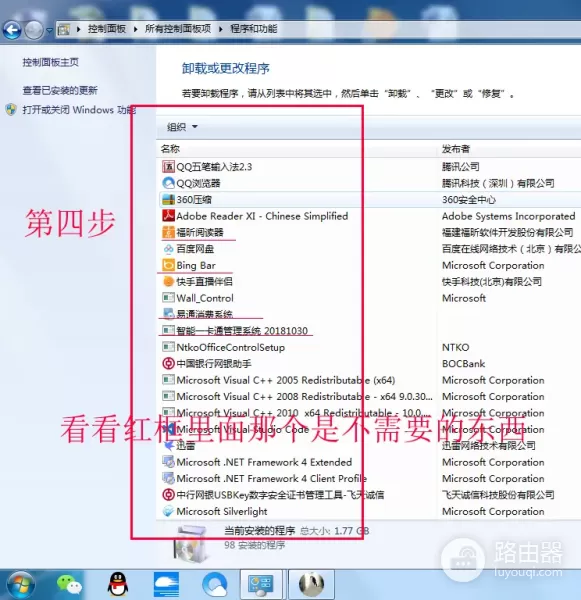Screen dimensions: 581x600
Task: Expand the arrow before 所有控制面板项 breadcrumb
Action: coord(135,29)
